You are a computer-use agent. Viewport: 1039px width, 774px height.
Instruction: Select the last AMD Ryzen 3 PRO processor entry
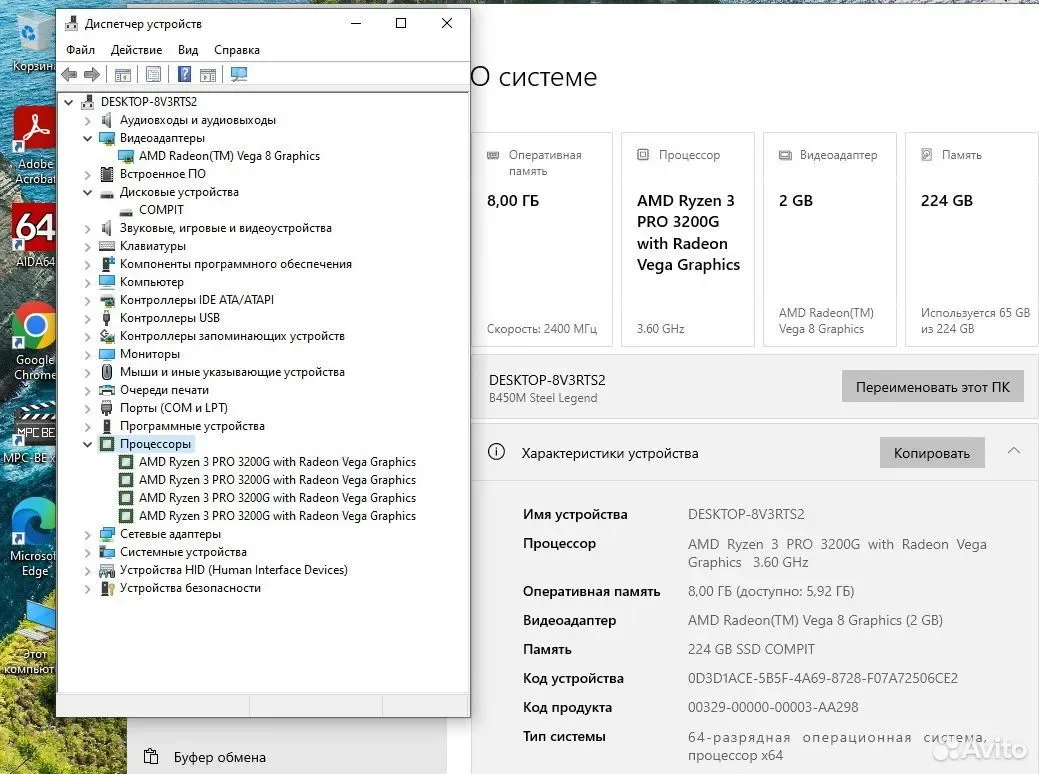pyautogui.click(x=277, y=516)
